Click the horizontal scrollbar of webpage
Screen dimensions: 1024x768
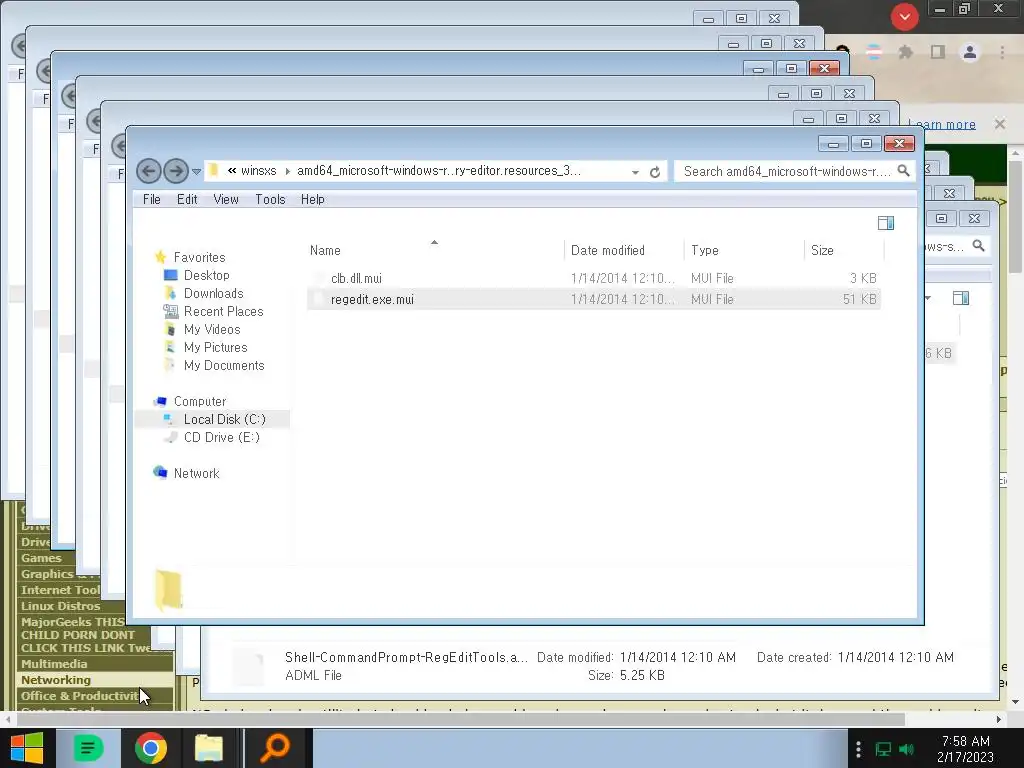click(461, 720)
